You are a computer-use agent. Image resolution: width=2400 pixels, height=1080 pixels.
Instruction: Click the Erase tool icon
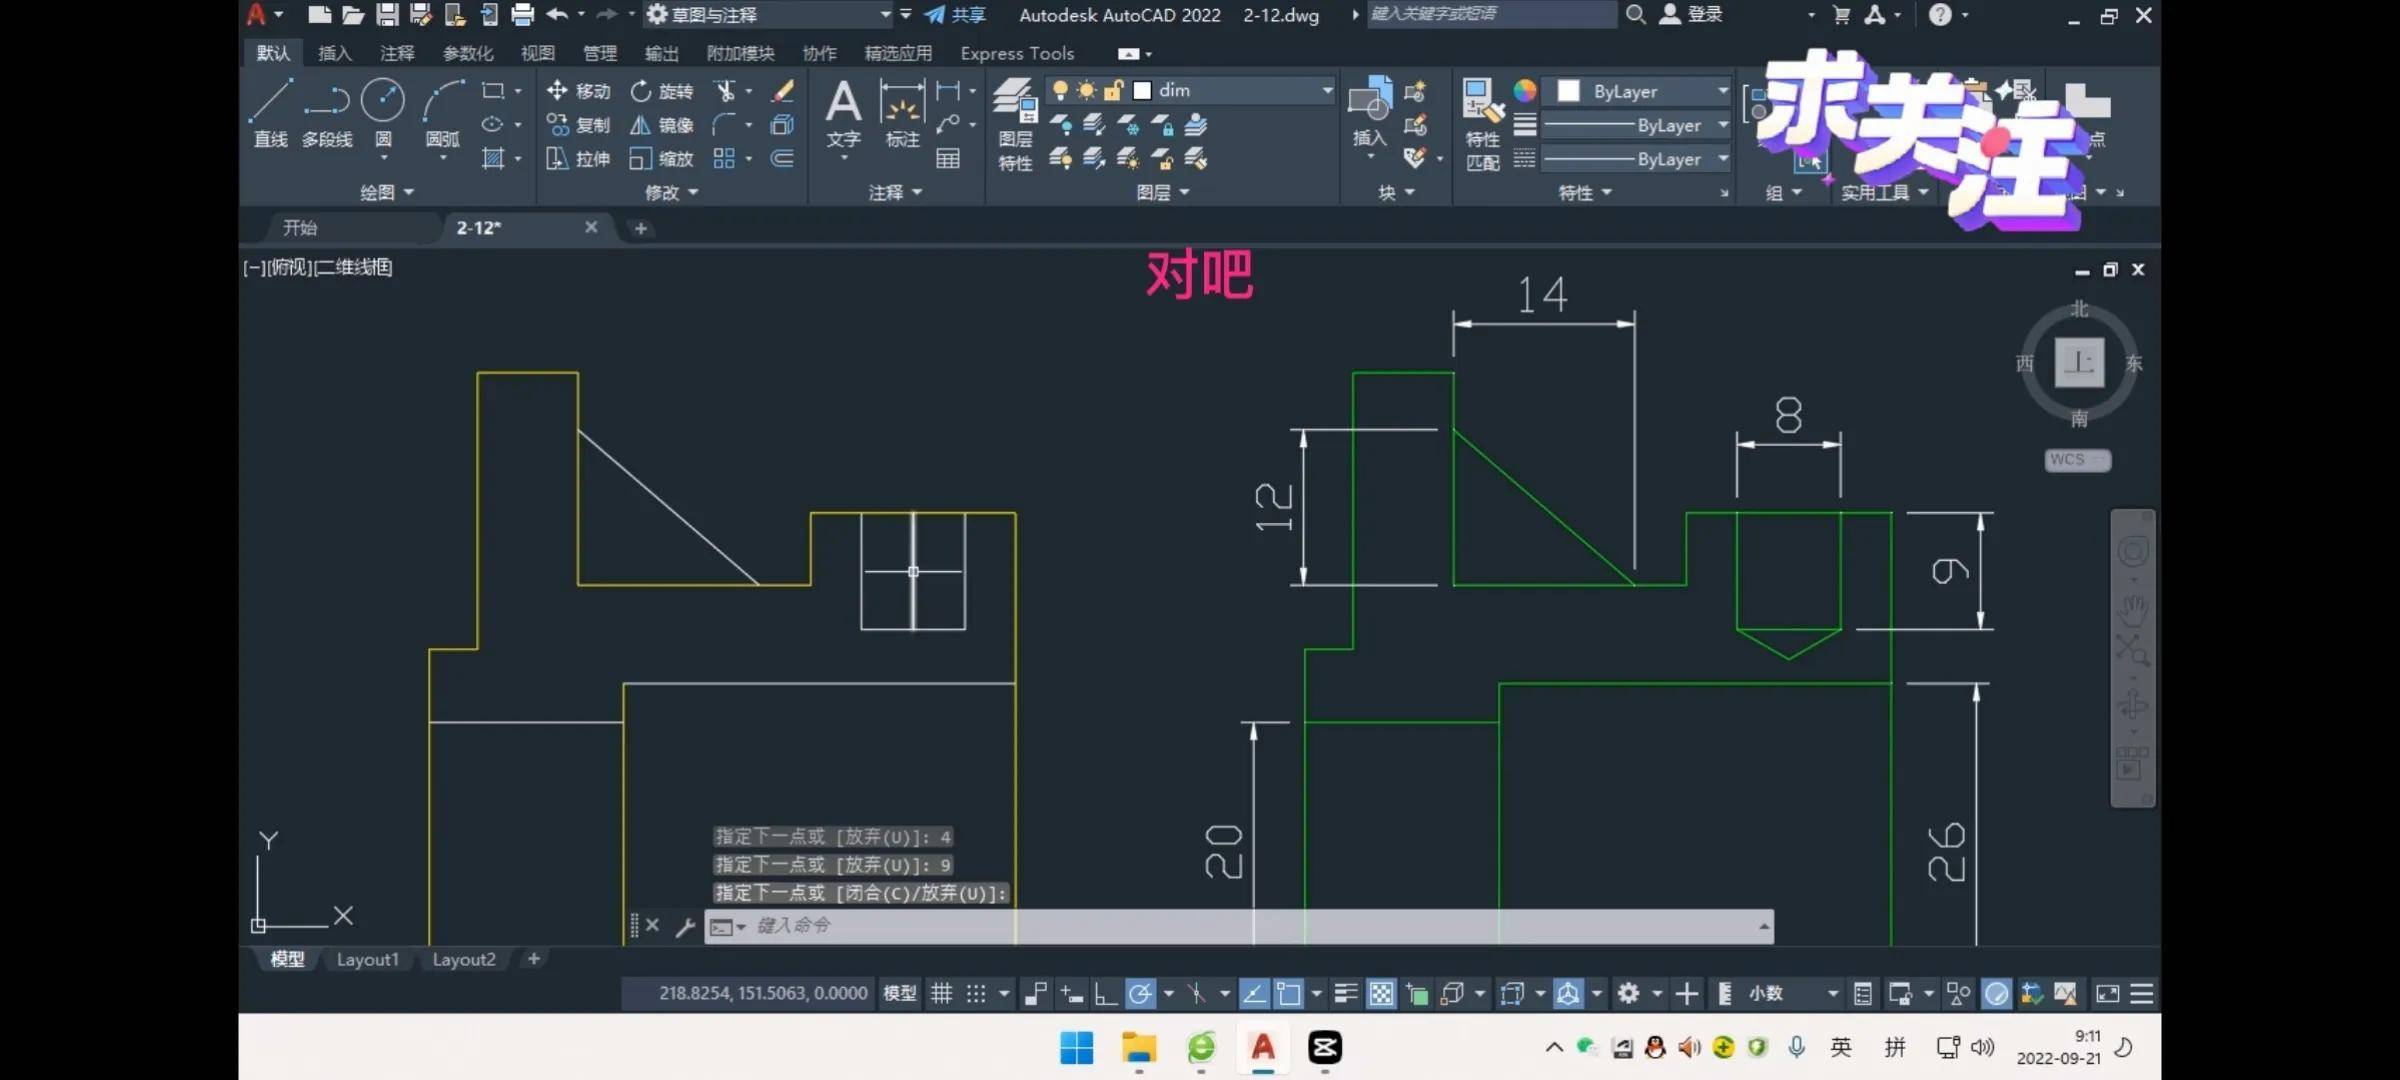click(783, 91)
